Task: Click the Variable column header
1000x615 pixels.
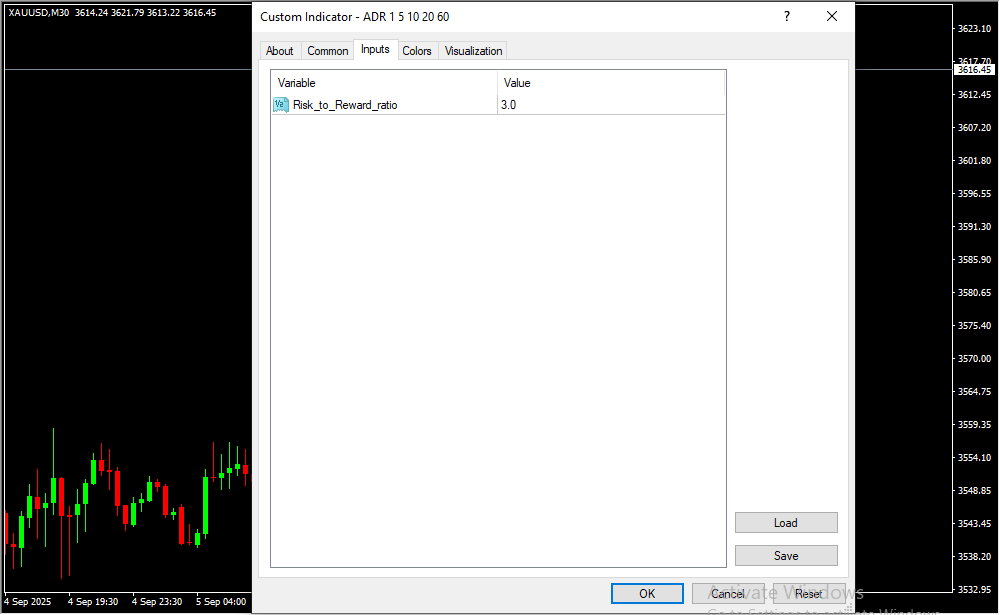Action: tap(385, 83)
